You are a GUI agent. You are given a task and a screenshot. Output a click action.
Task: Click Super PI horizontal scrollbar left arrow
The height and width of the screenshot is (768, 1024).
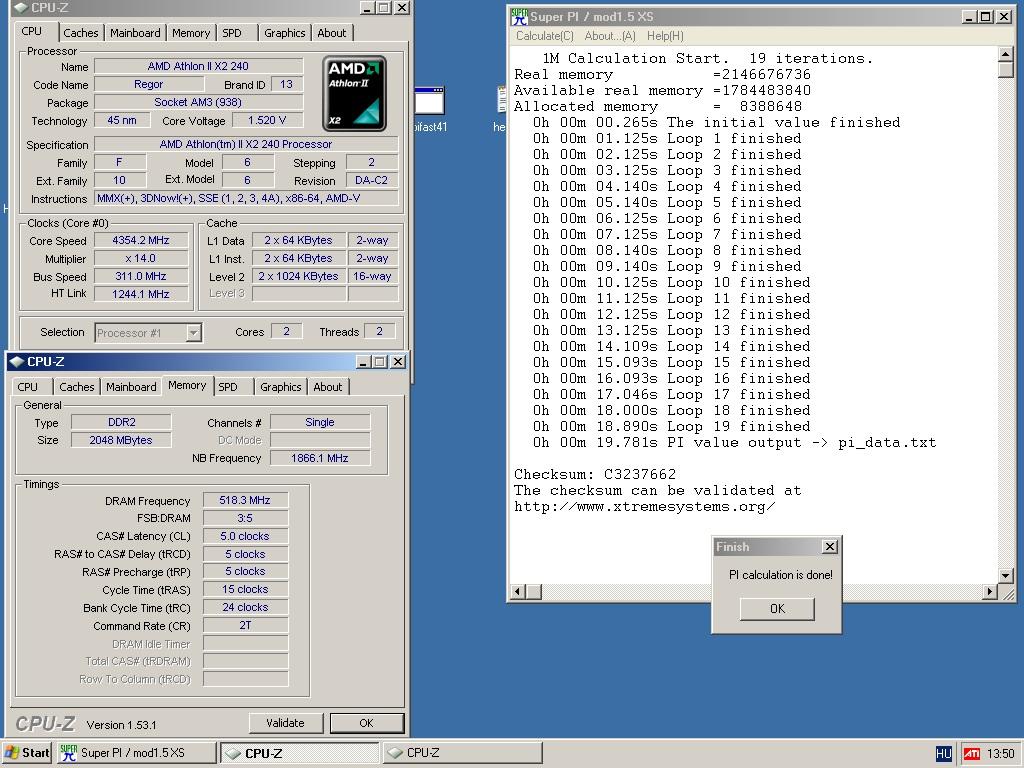point(519,592)
